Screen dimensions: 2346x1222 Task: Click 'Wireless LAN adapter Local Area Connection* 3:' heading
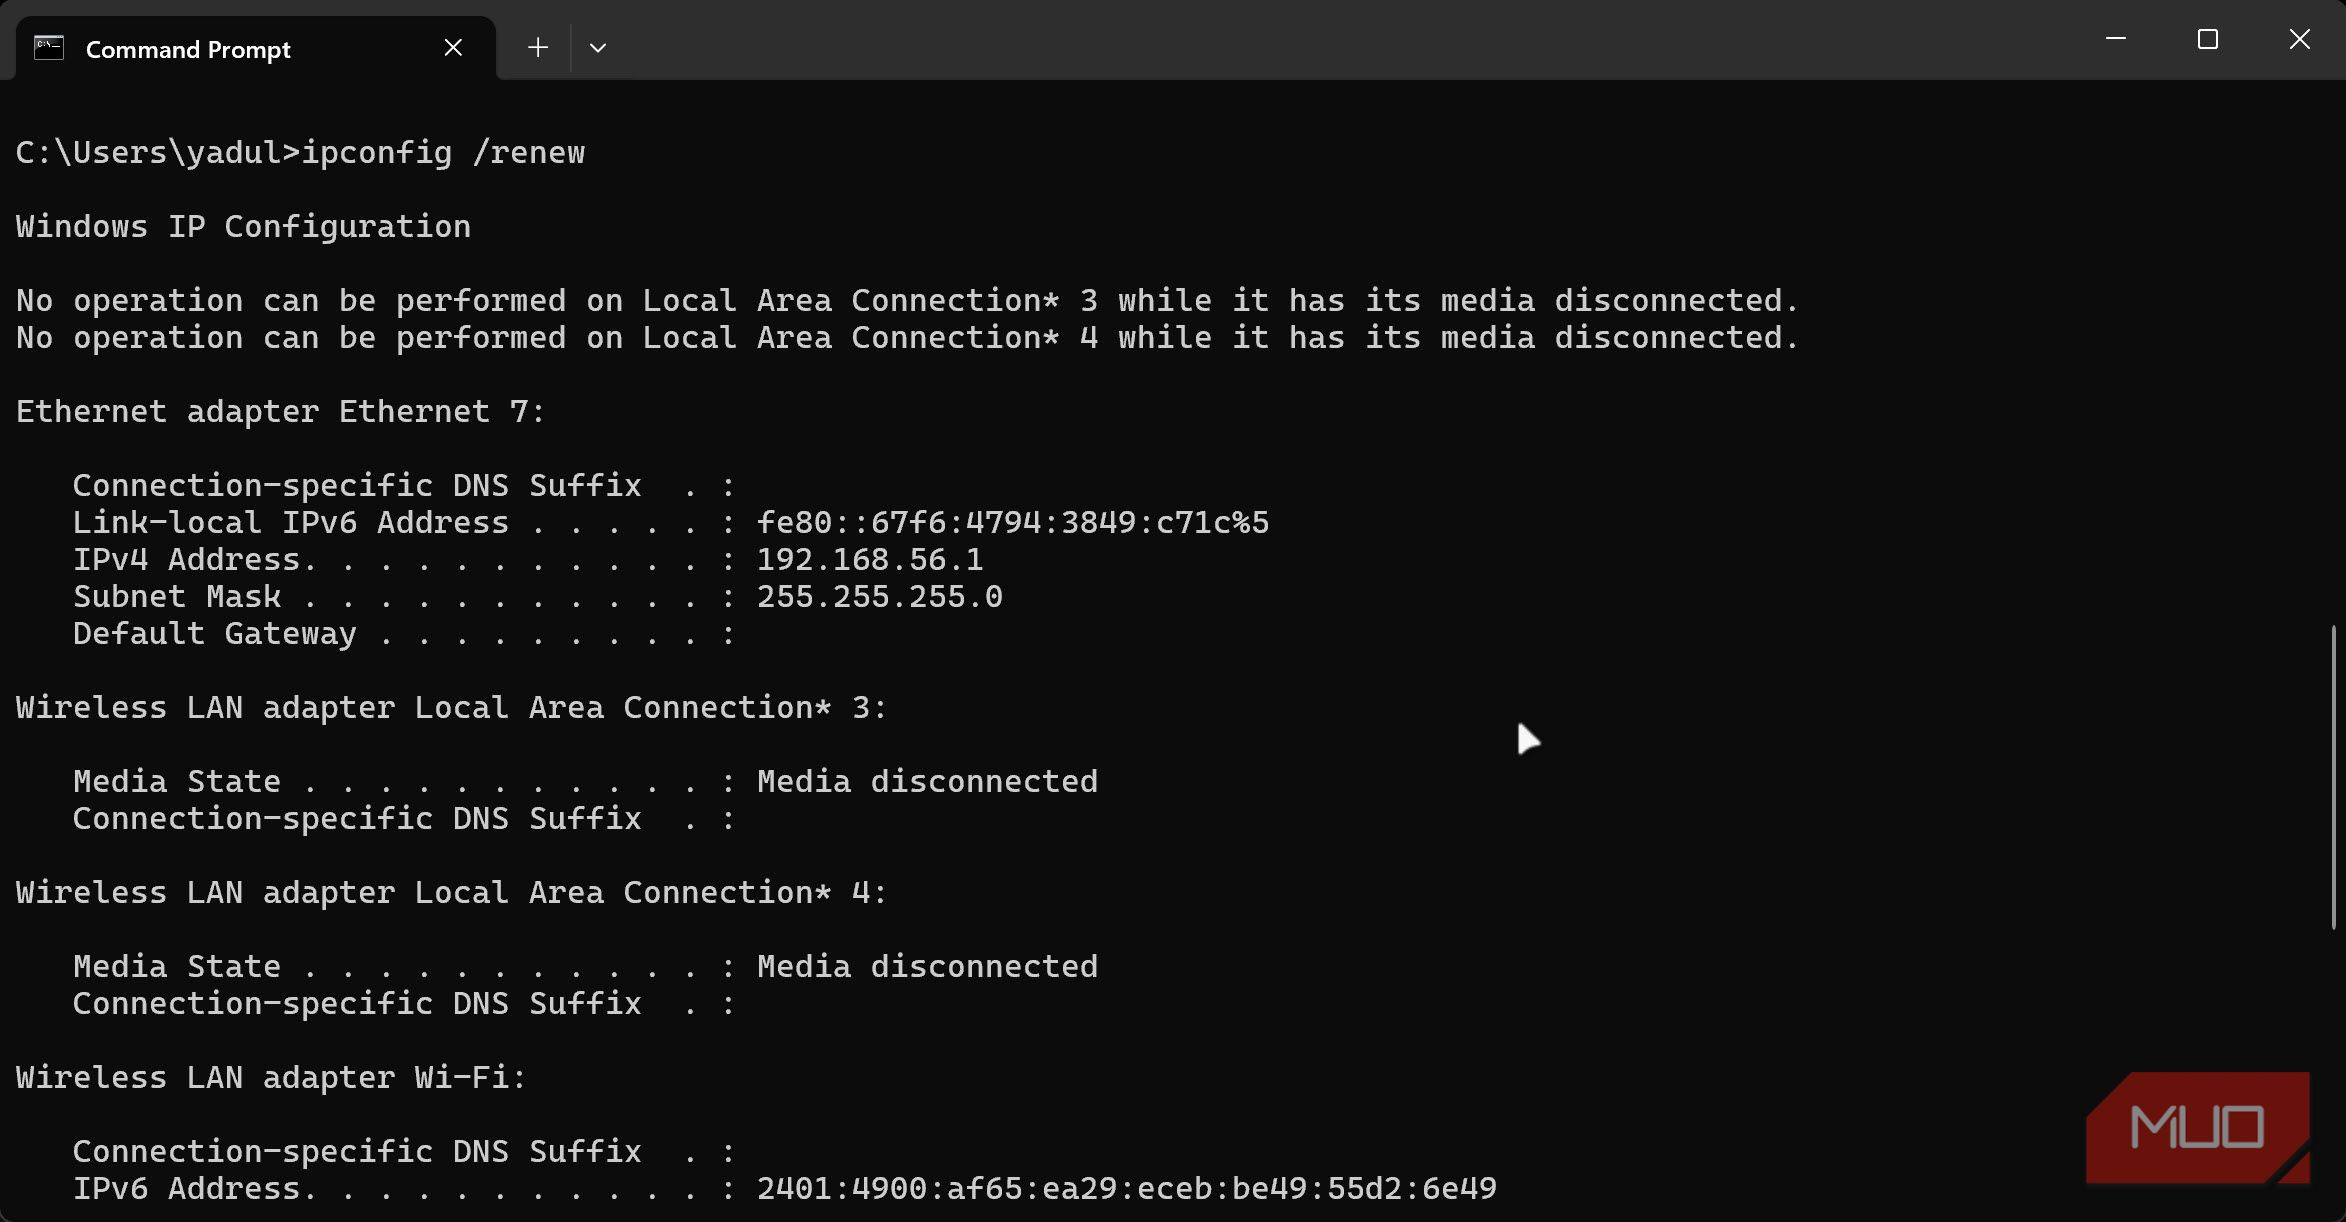pos(451,707)
